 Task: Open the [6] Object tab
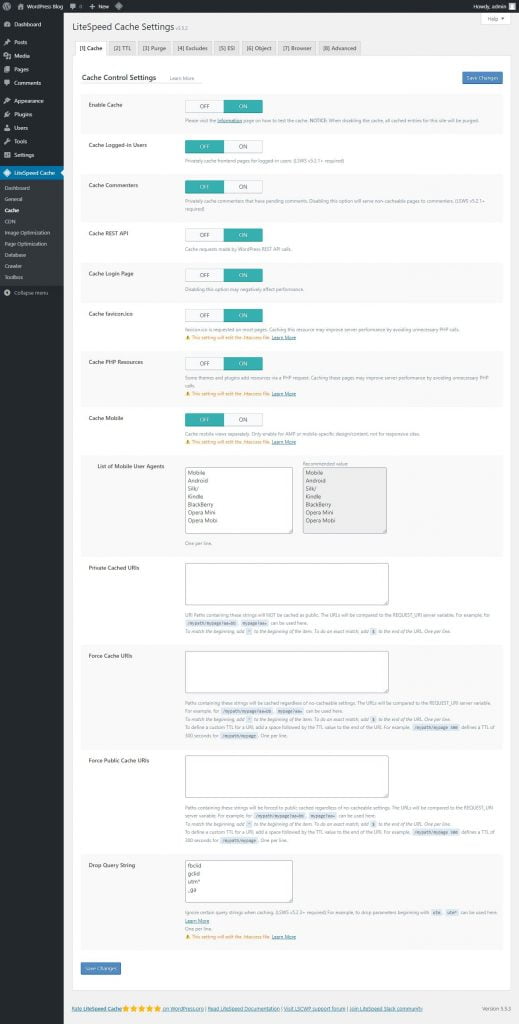click(259, 48)
